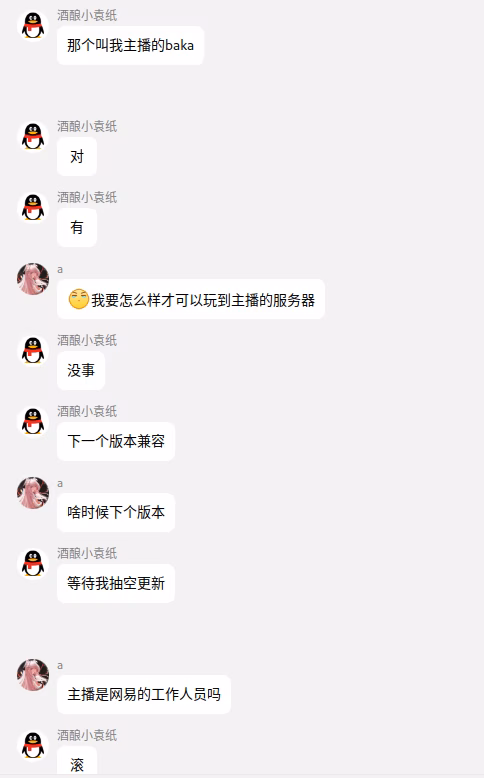Viewport: 484px width, 778px height.
Task: Select the '那个叫我主播的baka' message bubble
Action: point(130,46)
